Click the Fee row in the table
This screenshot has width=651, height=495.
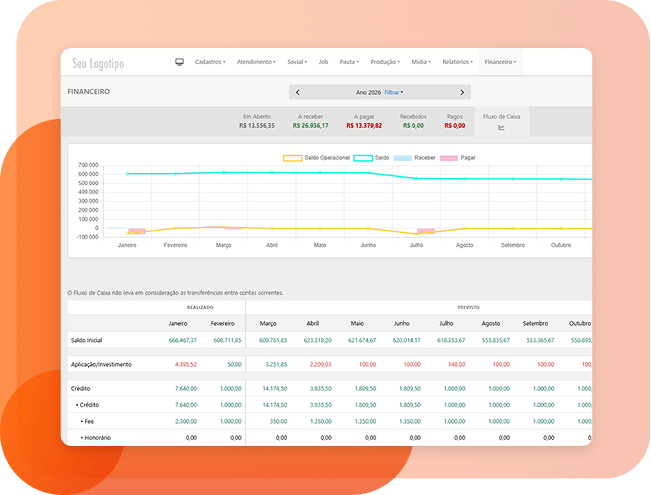point(89,422)
